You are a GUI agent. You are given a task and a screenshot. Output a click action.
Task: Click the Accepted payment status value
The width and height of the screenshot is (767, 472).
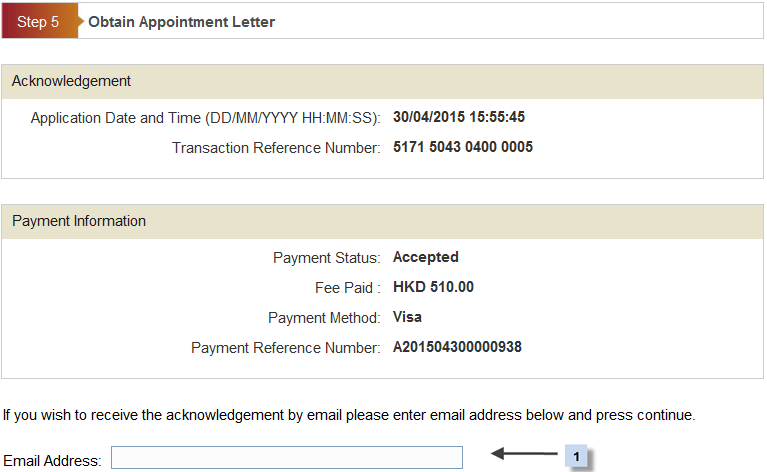coord(426,257)
